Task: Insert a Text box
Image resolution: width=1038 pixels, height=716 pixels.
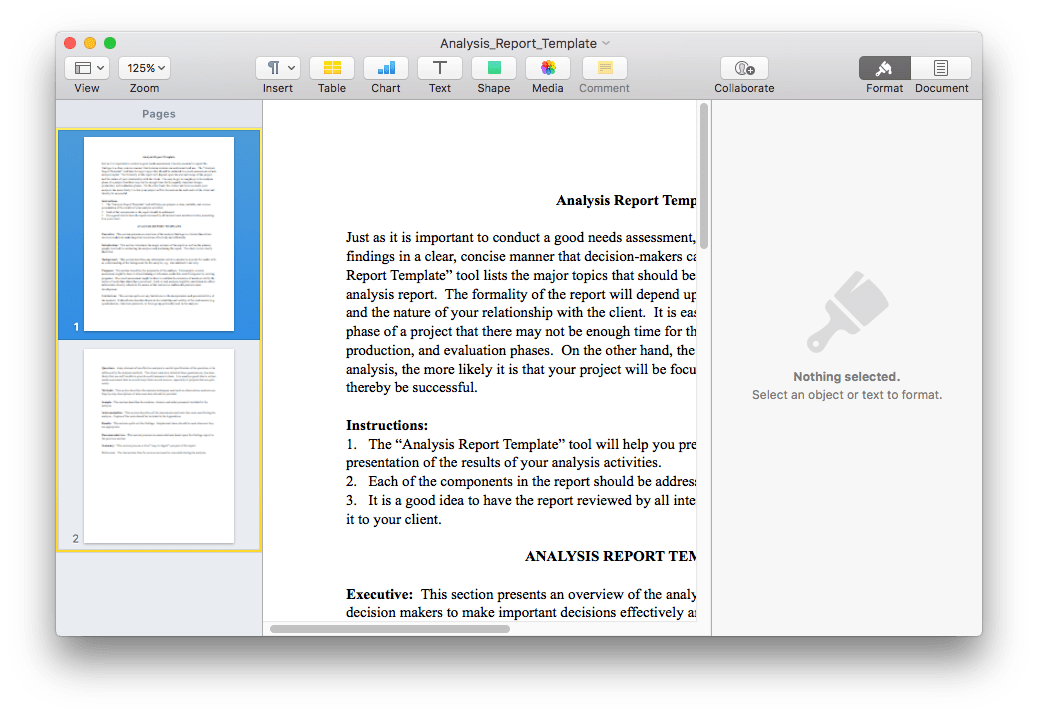Action: coord(439,68)
